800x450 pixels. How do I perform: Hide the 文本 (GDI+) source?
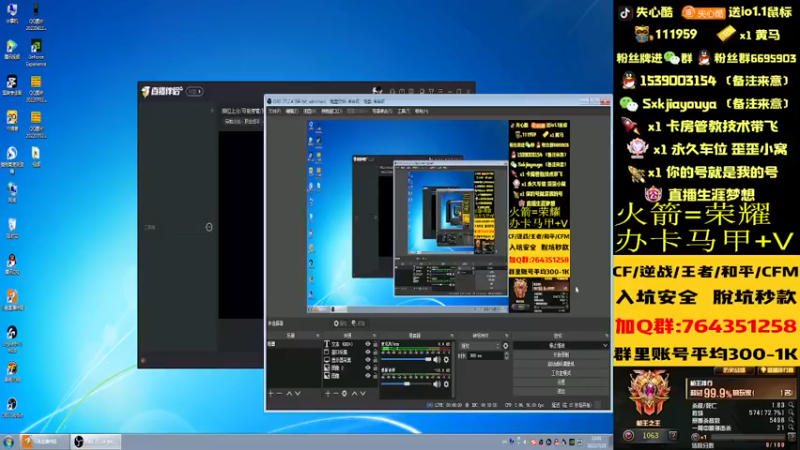click(367, 344)
